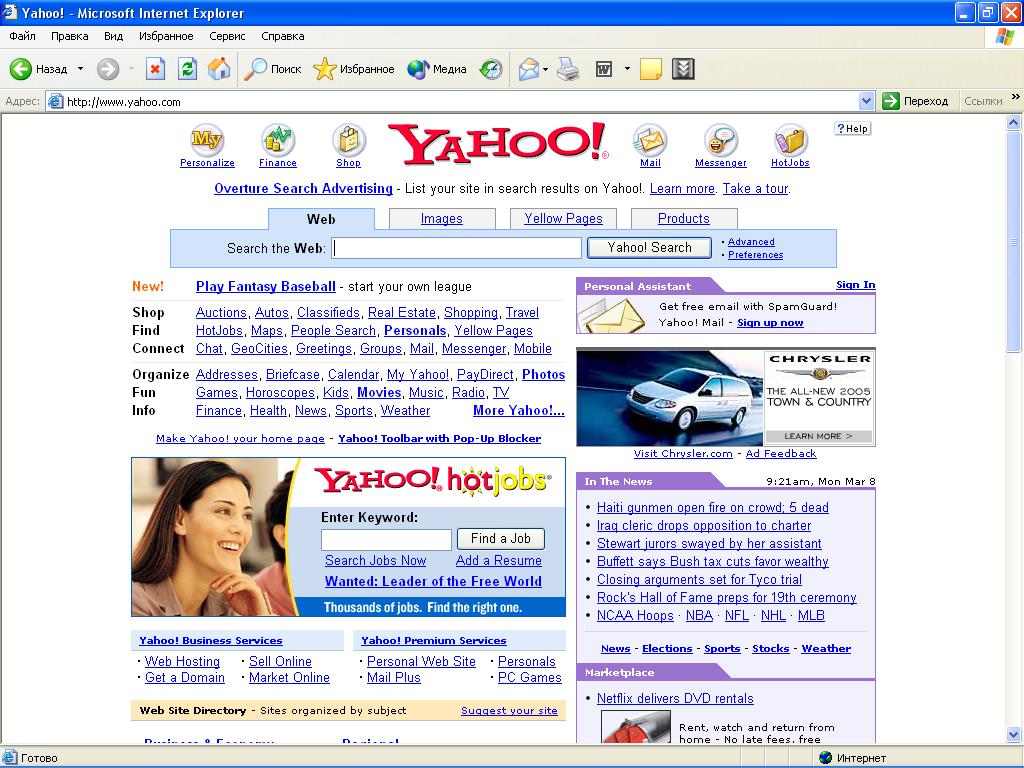Open the Избранное menu

(166, 36)
